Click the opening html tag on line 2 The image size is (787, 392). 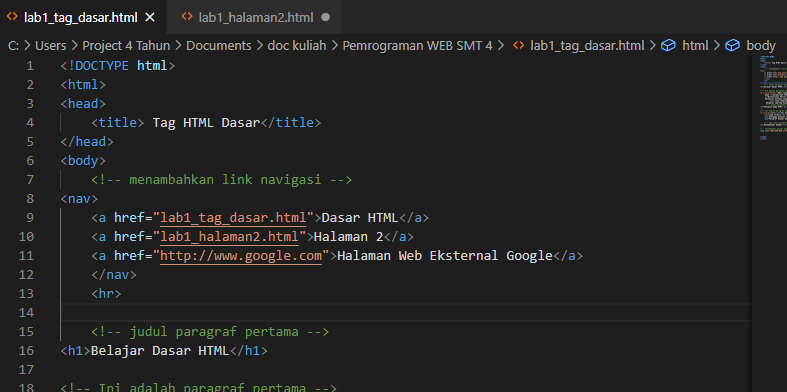[83, 85]
